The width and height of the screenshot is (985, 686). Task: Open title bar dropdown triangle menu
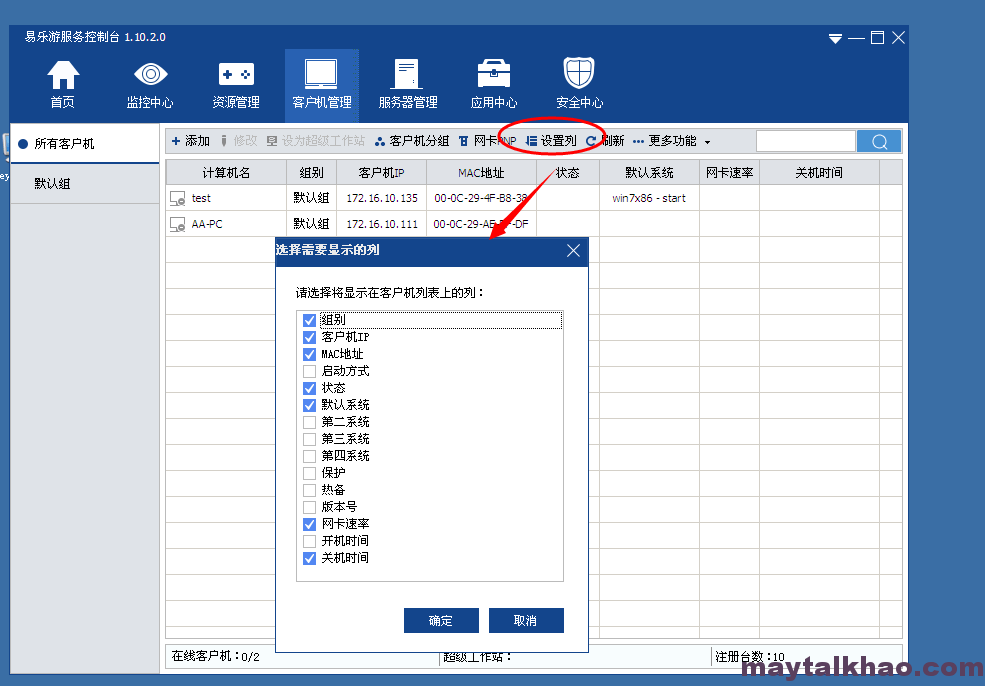tap(835, 39)
